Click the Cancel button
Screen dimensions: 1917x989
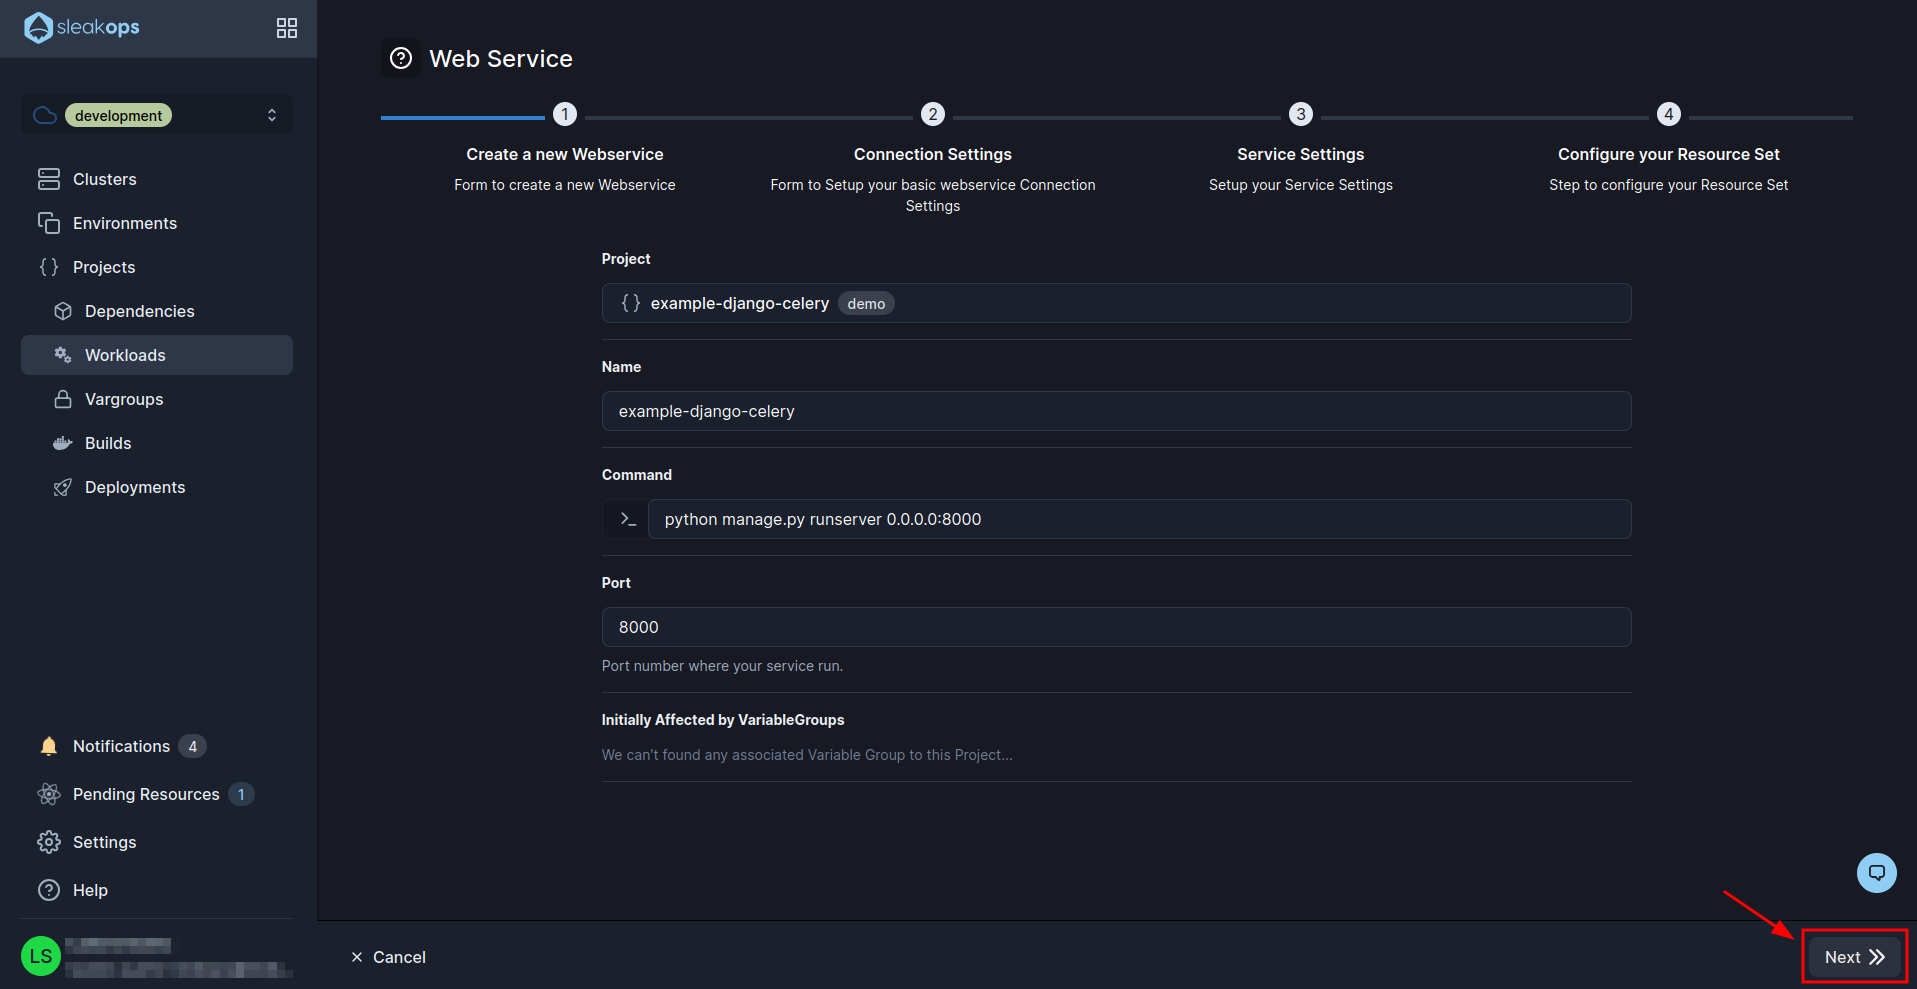click(388, 957)
